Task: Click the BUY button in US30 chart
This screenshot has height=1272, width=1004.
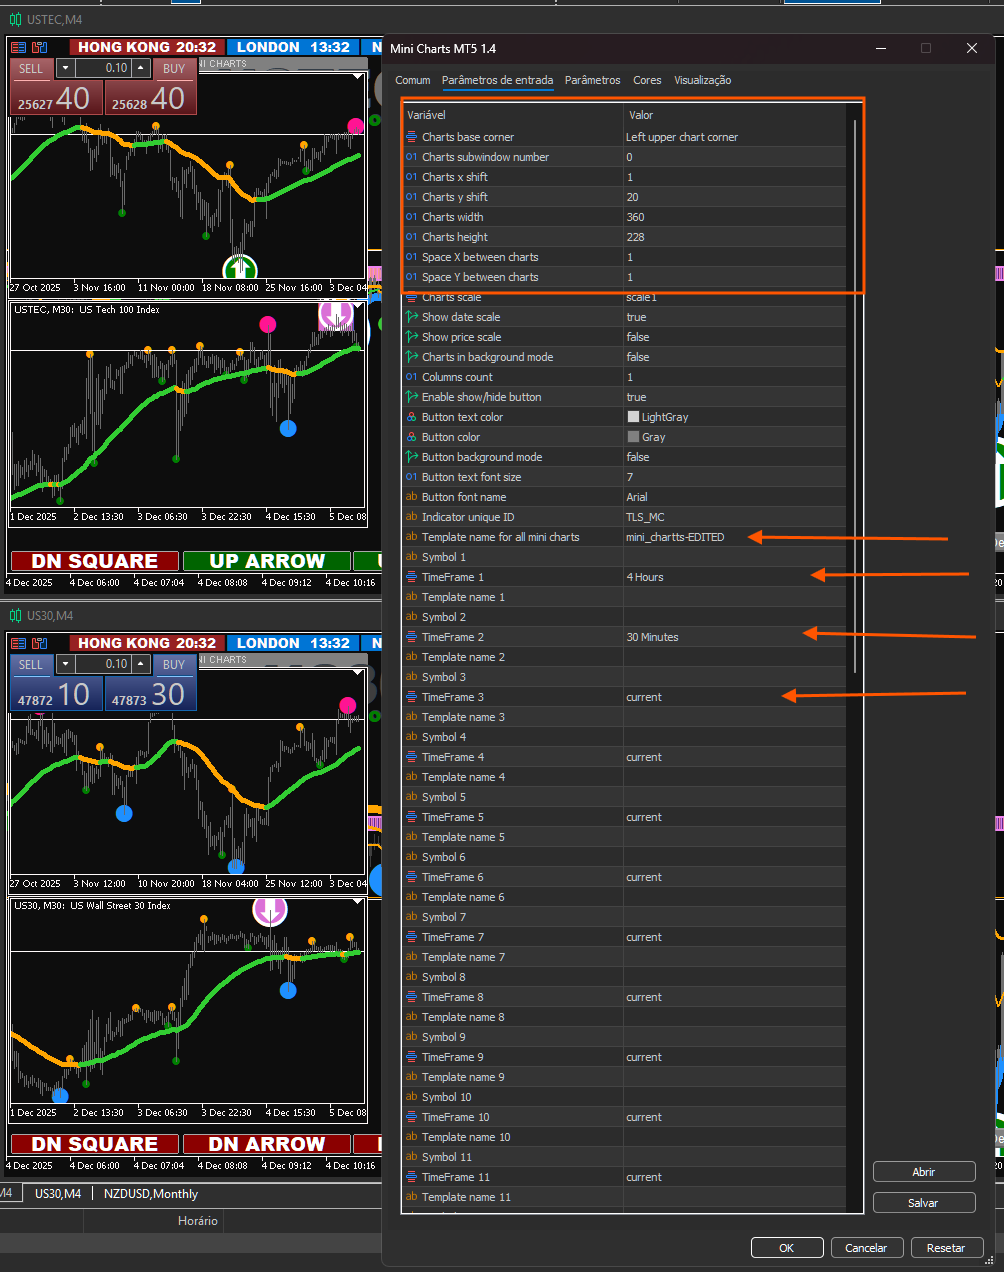Action: click(174, 664)
